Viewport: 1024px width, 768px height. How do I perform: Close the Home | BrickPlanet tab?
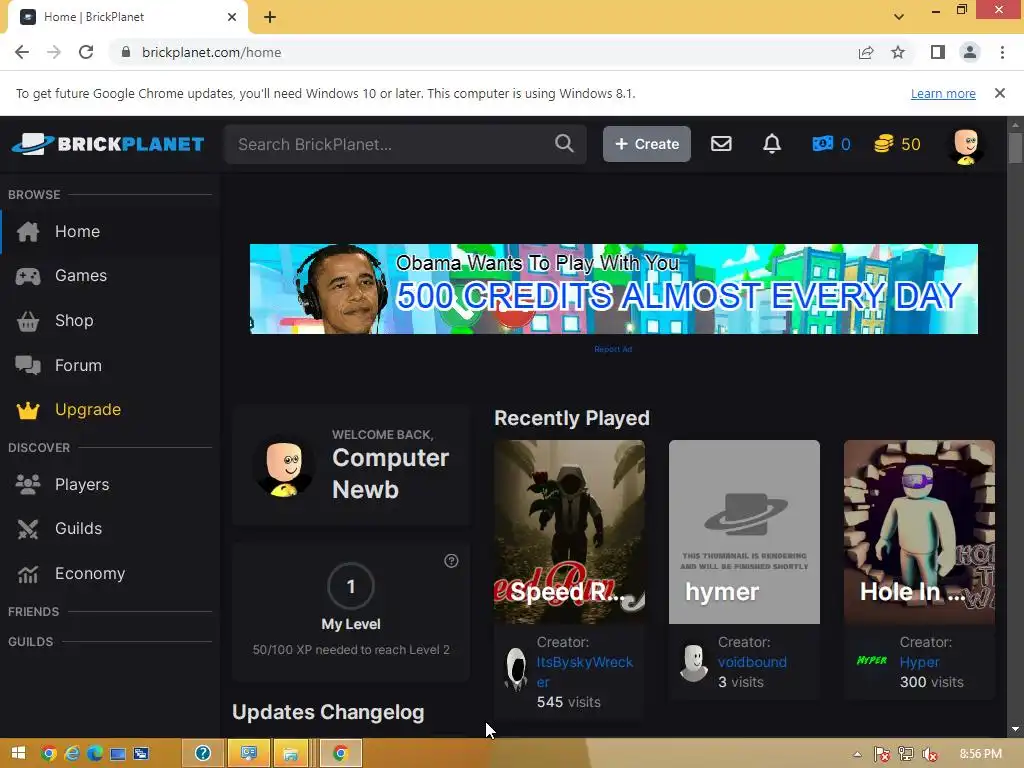[232, 17]
